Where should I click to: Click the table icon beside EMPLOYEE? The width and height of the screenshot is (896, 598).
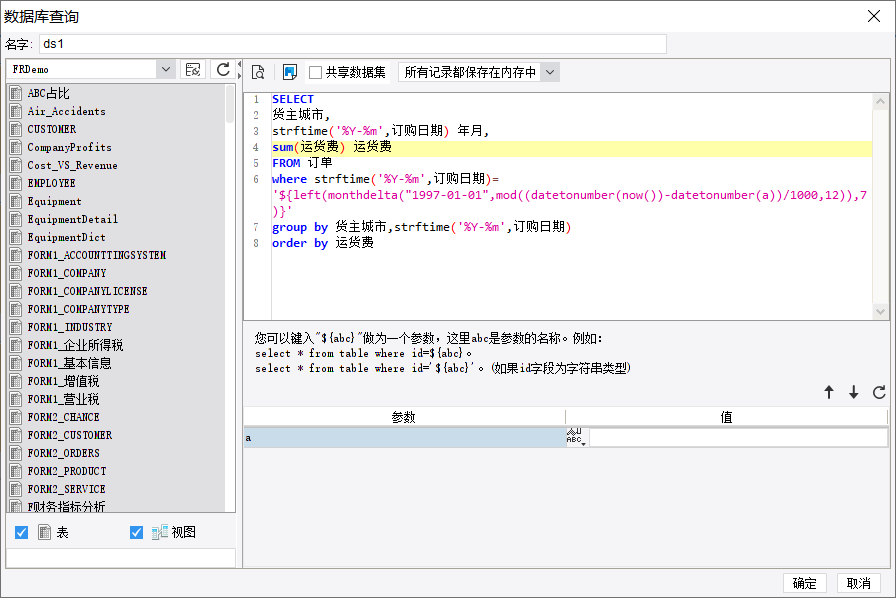click(16, 183)
